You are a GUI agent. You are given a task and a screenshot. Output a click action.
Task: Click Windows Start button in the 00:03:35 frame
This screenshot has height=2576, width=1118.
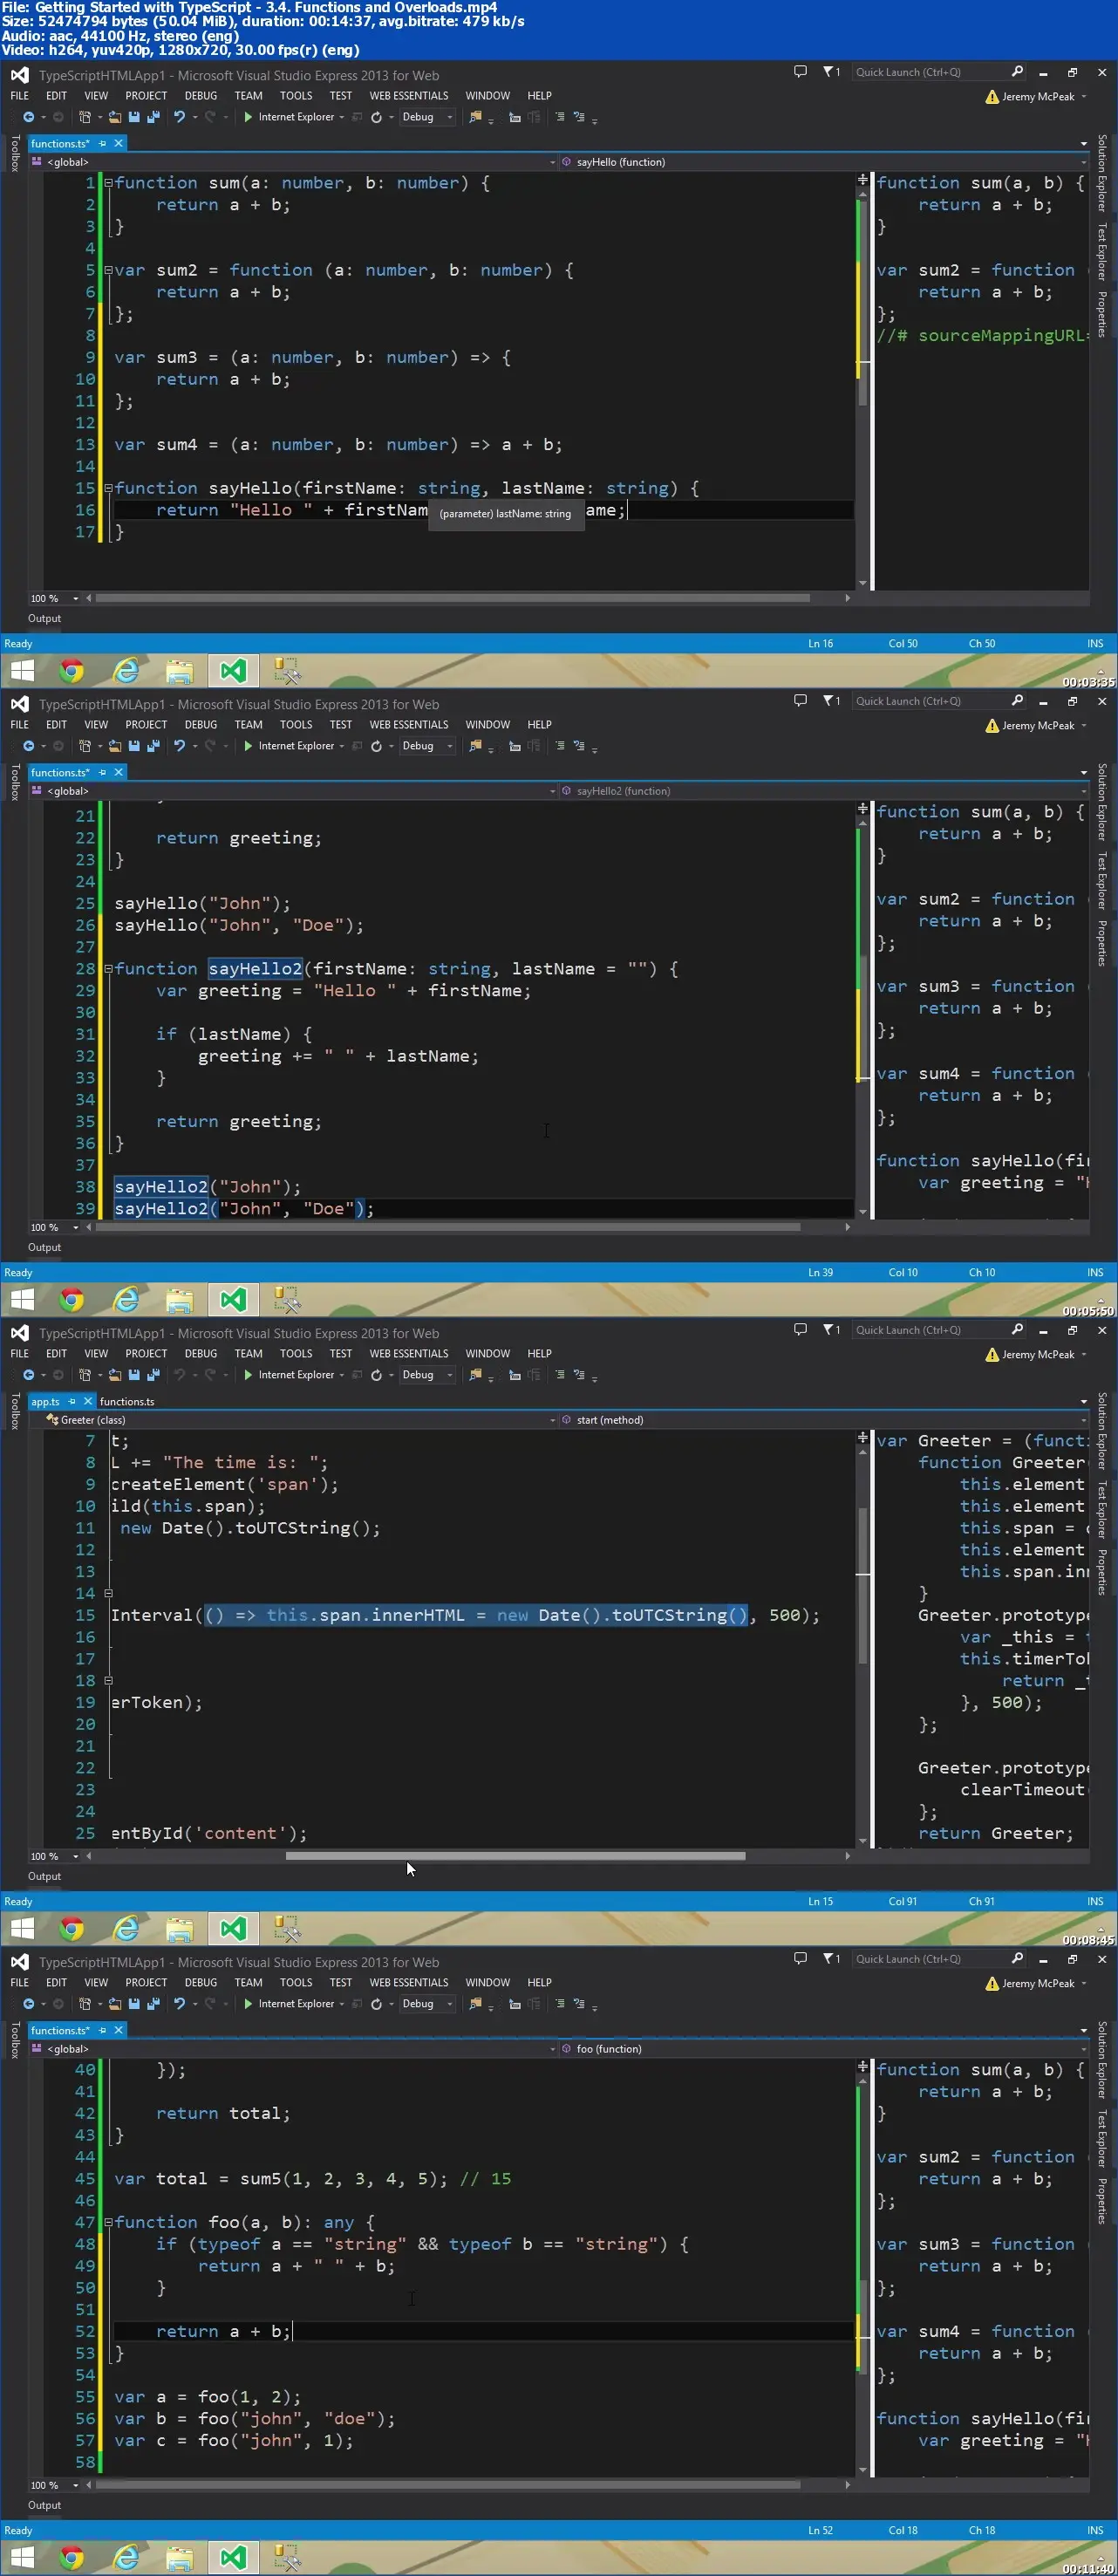[x=22, y=671]
